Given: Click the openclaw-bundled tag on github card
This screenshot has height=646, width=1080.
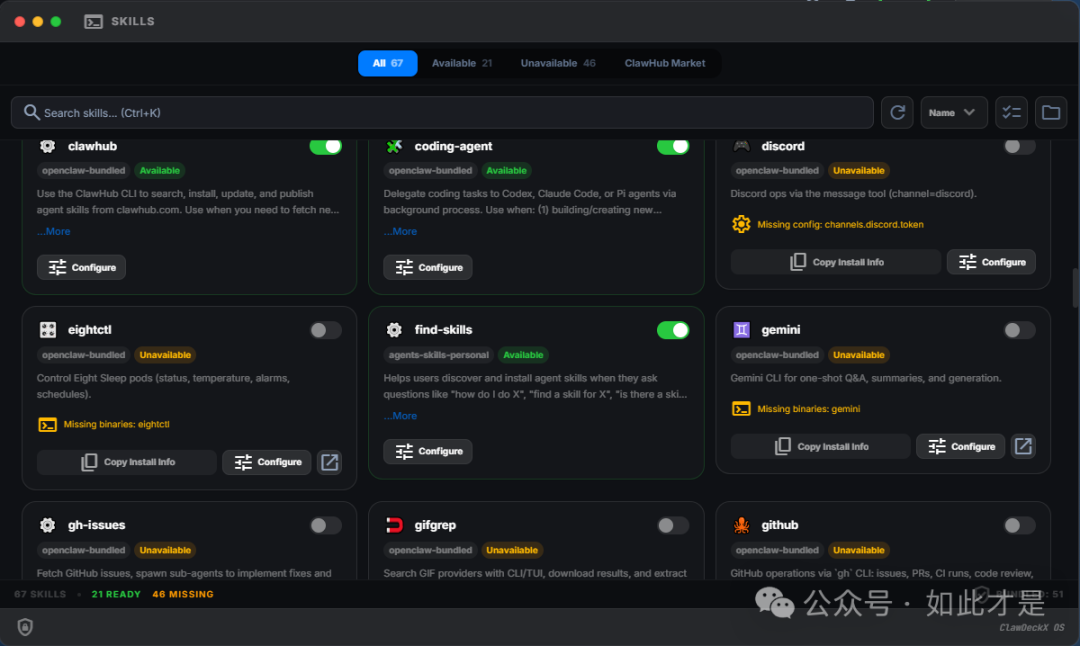Looking at the screenshot, I should [777, 550].
